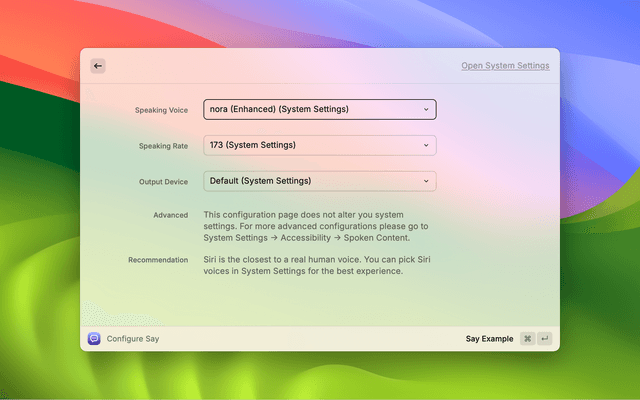Click the chevron in the Speaking Voice field
The height and width of the screenshot is (400, 640).
426,109
